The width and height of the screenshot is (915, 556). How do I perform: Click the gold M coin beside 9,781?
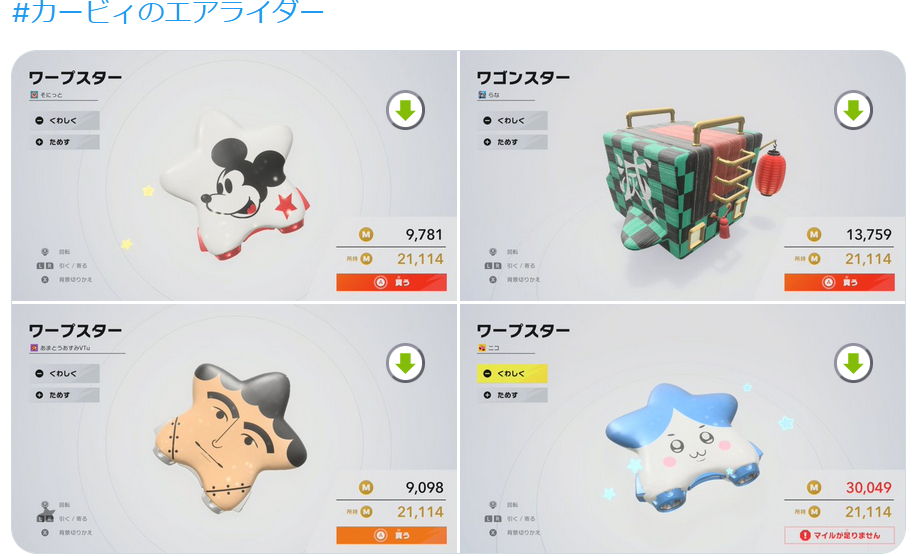point(366,235)
